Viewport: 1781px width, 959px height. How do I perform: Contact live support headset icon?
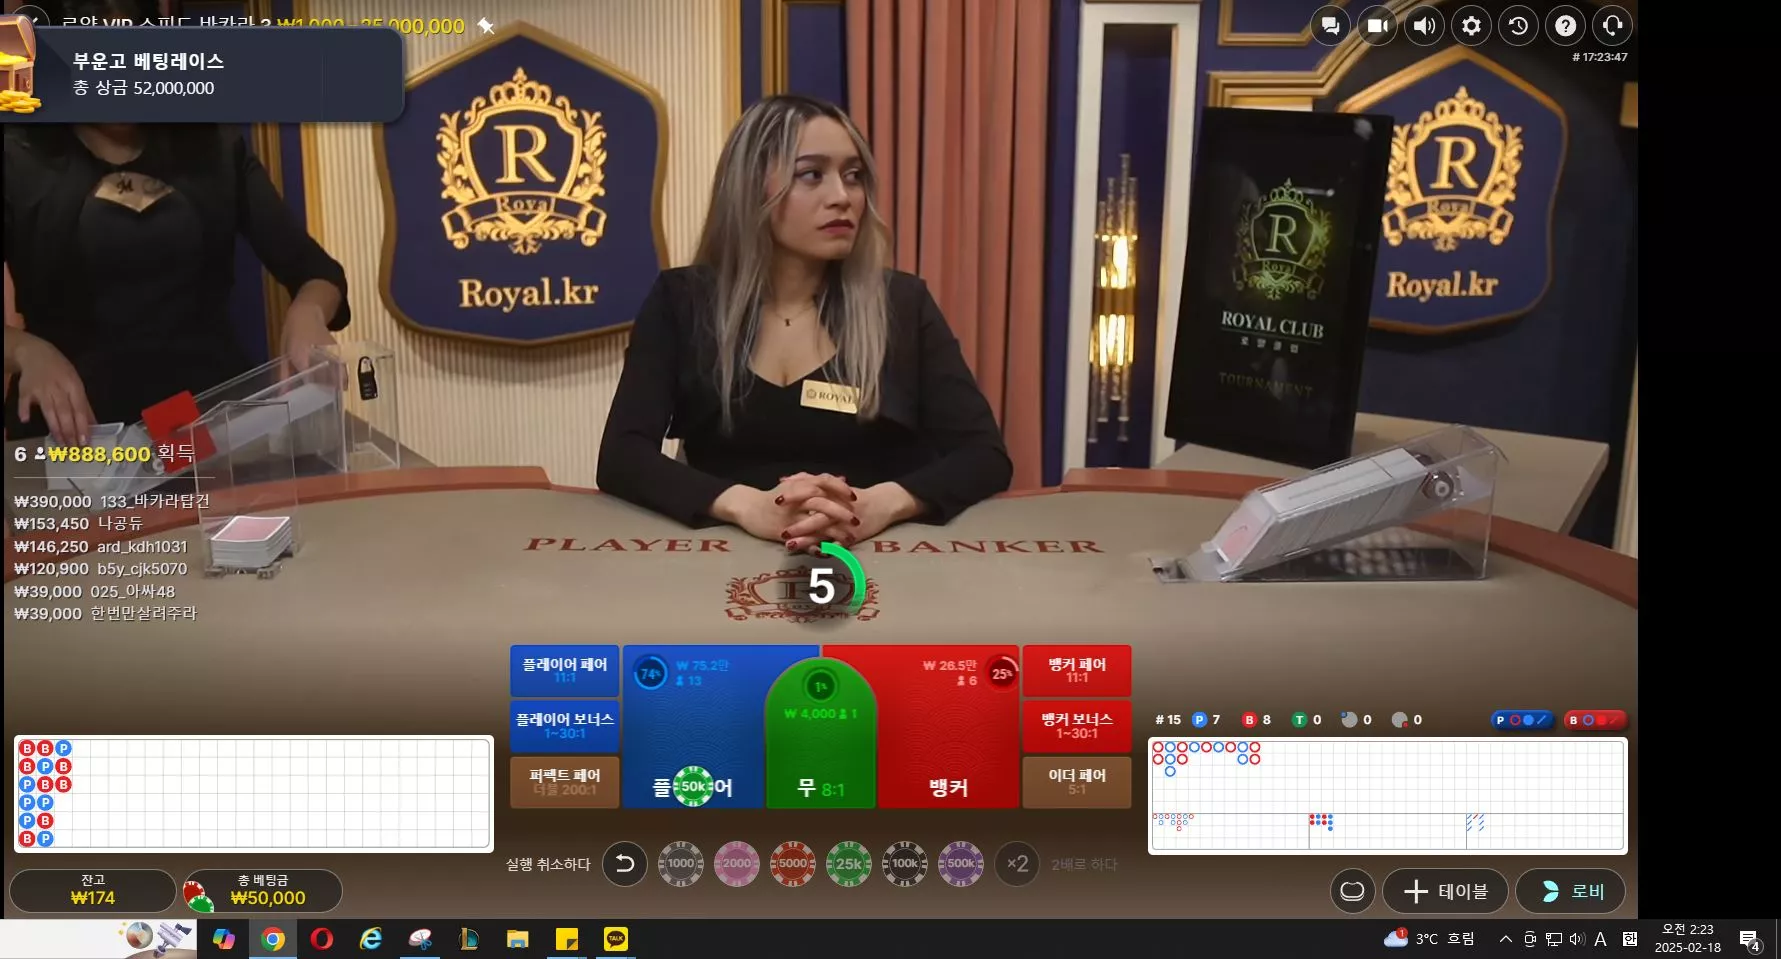[1612, 26]
